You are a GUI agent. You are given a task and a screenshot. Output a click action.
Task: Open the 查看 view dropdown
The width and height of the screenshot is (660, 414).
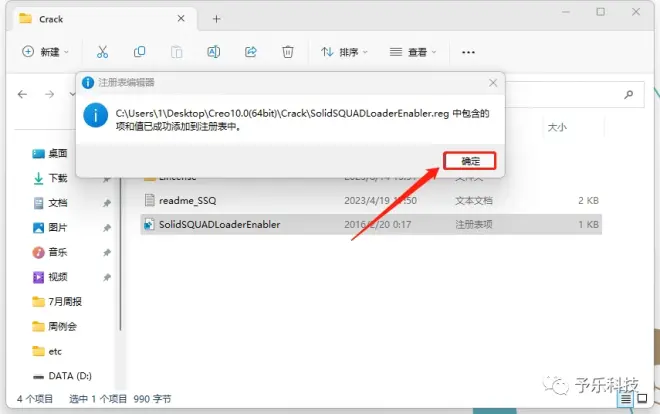coord(412,52)
